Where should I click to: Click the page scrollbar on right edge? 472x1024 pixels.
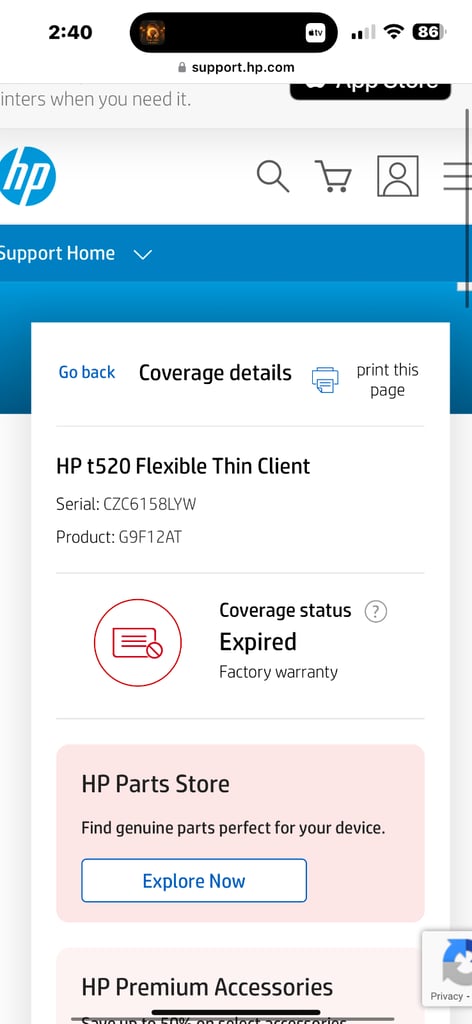467,176
